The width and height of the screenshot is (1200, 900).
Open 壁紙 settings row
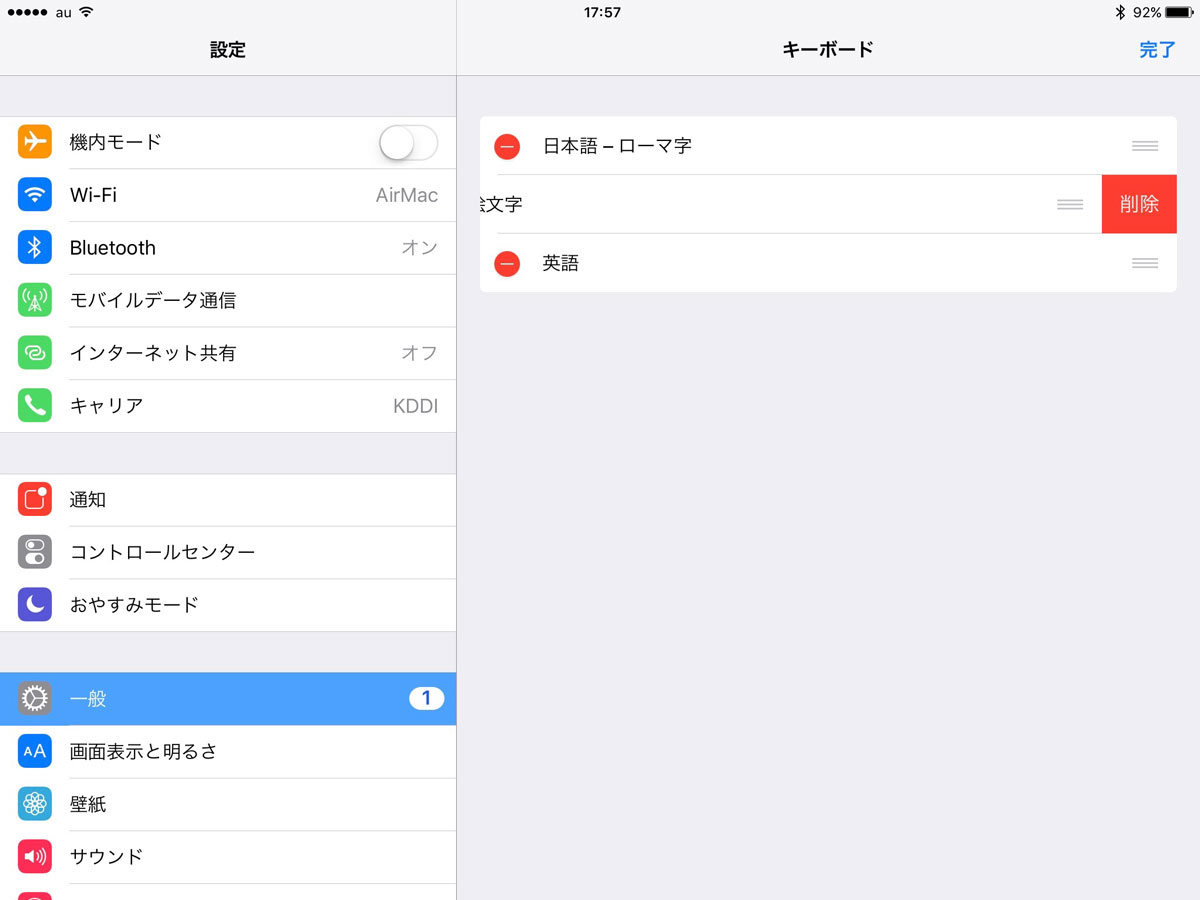(x=228, y=804)
